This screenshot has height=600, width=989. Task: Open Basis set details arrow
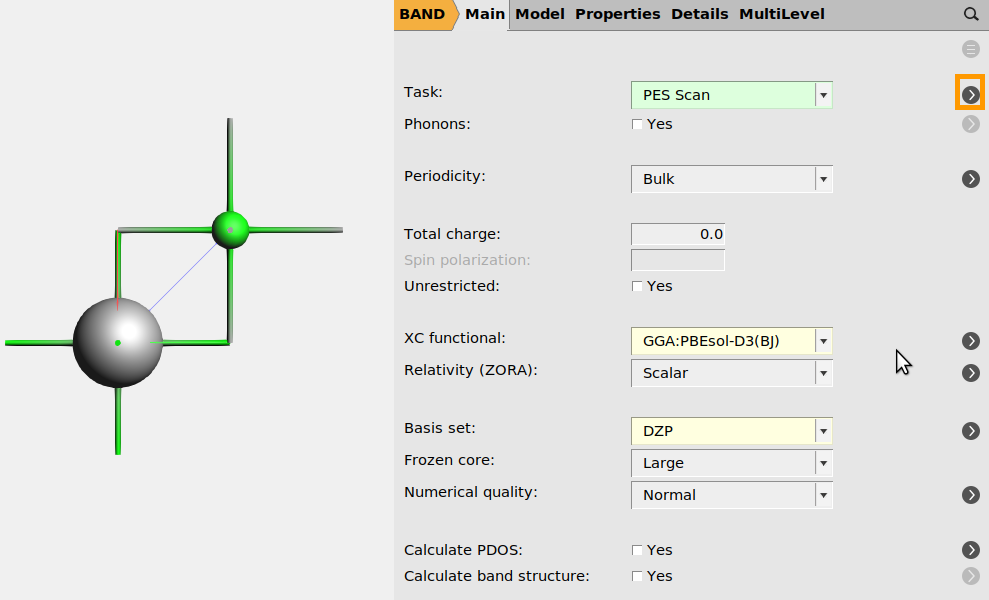point(970,431)
